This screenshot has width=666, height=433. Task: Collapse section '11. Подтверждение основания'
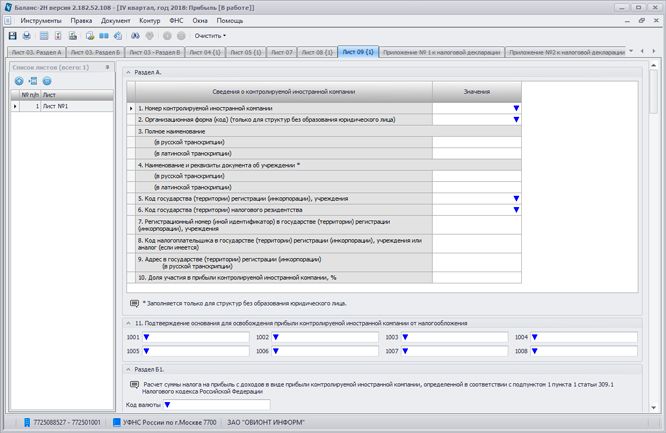(128, 323)
